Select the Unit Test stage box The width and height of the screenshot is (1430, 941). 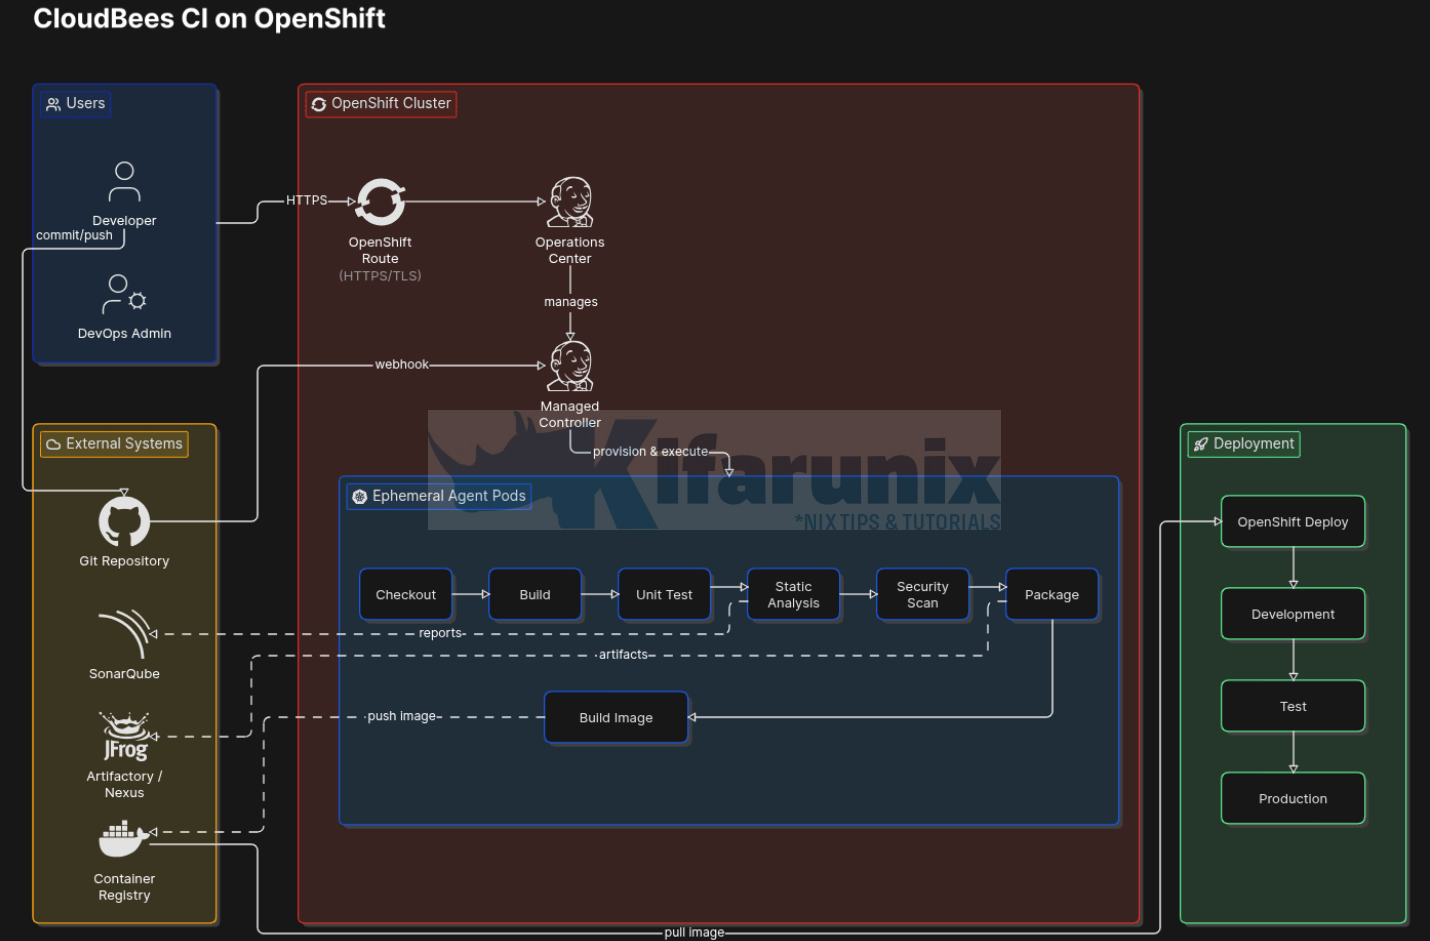[664, 595]
